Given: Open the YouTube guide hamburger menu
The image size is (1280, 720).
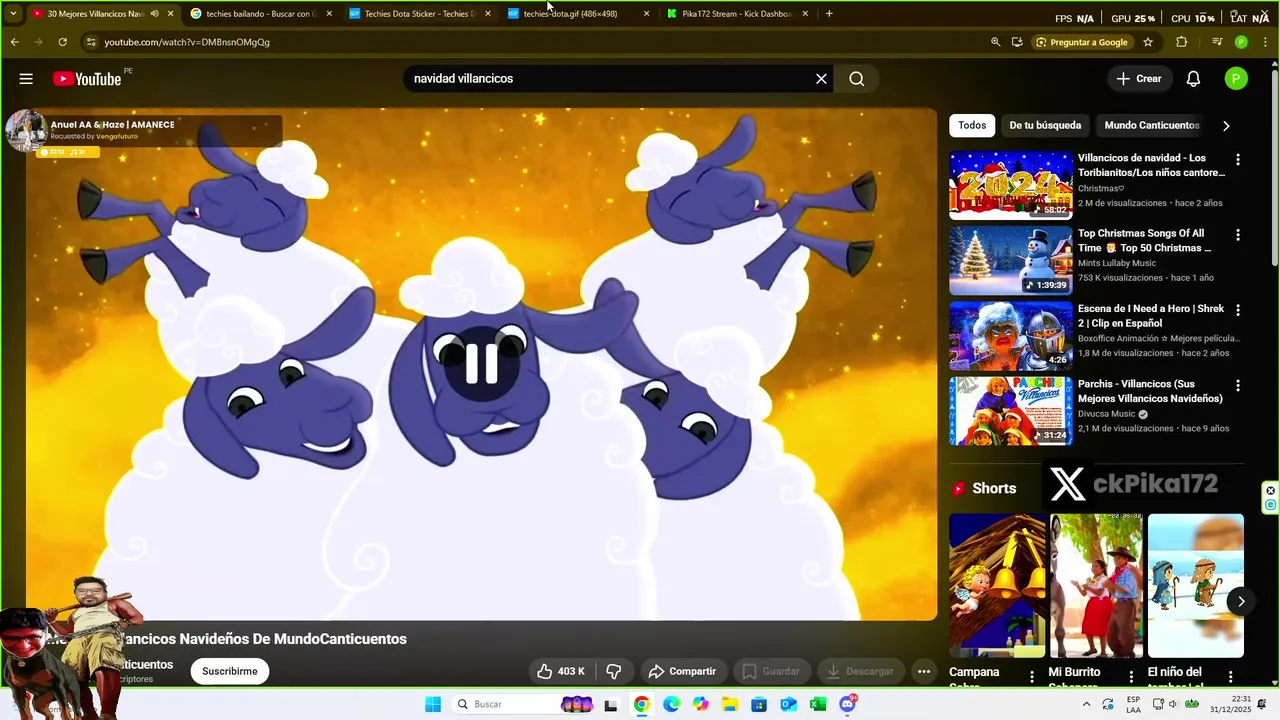Looking at the screenshot, I should point(26,79).
